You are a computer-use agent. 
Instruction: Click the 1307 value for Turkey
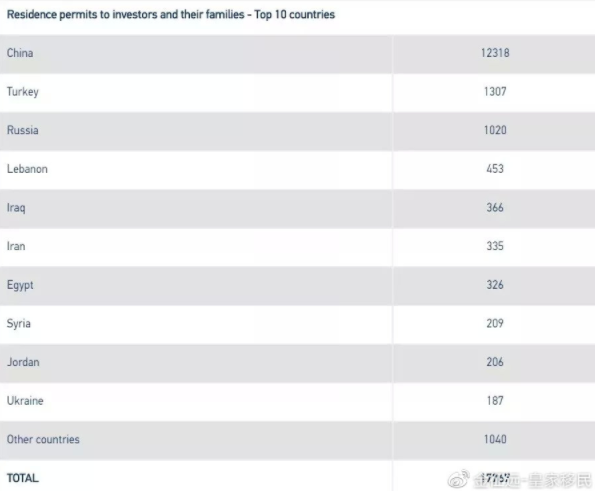tap(495, 91)
